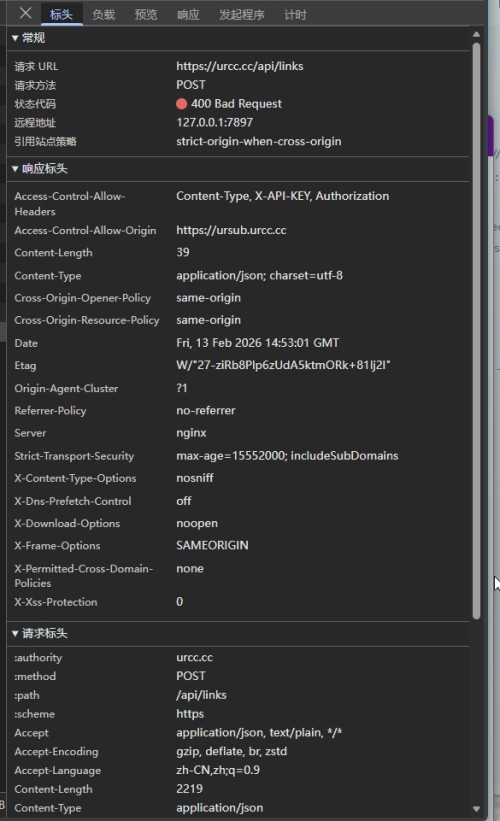Click the Cross-Origin-Opener-Policy header name

[83, 298]
